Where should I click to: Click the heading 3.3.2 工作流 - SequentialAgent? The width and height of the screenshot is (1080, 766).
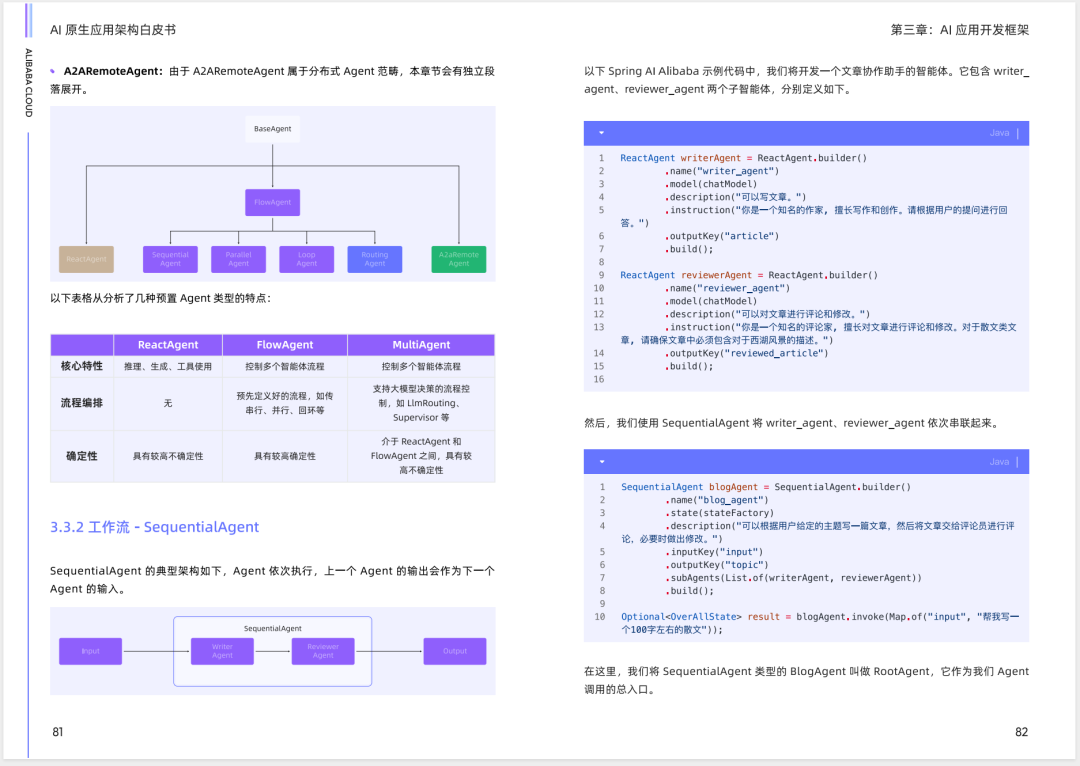click(x=154, y=527)
